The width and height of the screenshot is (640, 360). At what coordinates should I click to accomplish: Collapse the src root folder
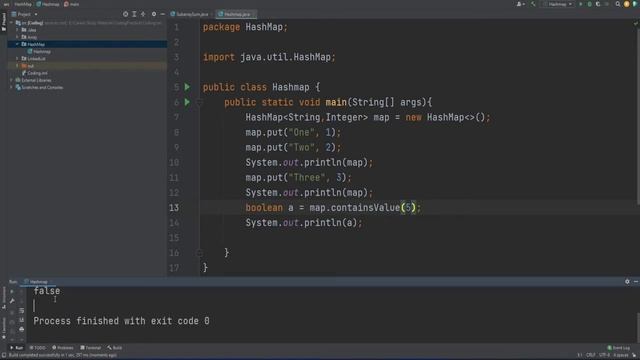point(11,23)
